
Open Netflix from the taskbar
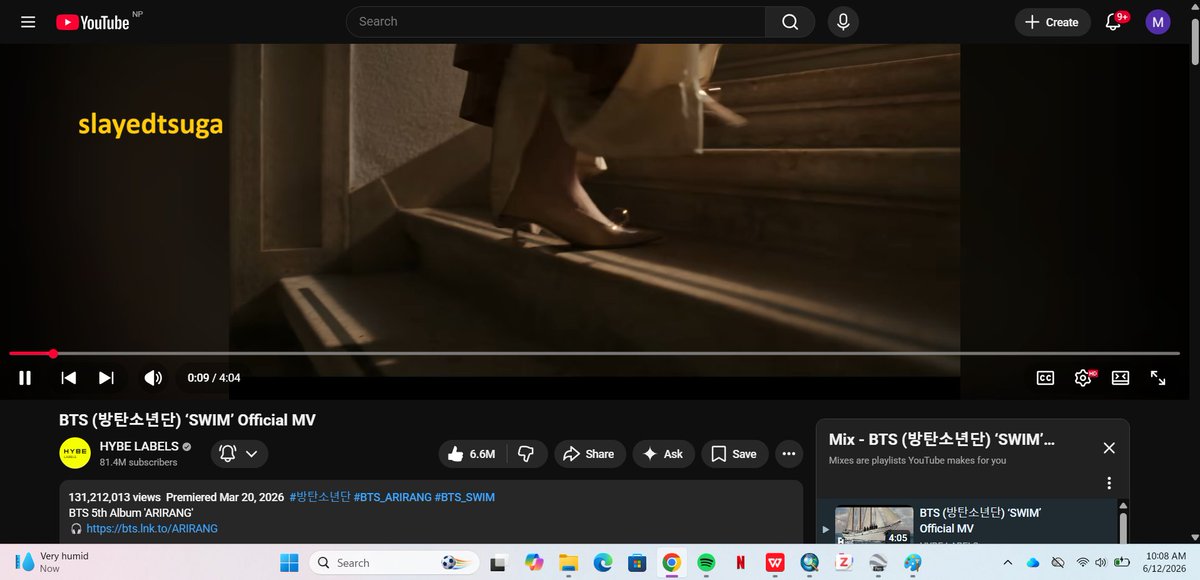coord(740,563)
